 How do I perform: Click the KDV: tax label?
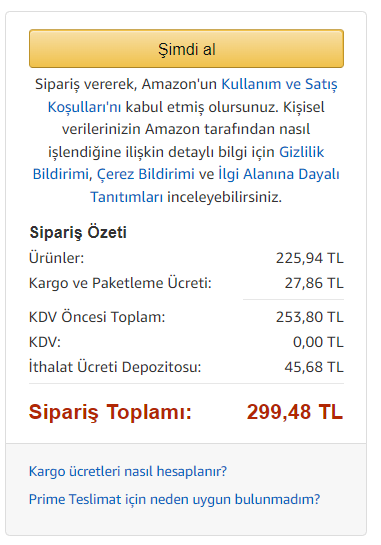[x=45, y=342]
